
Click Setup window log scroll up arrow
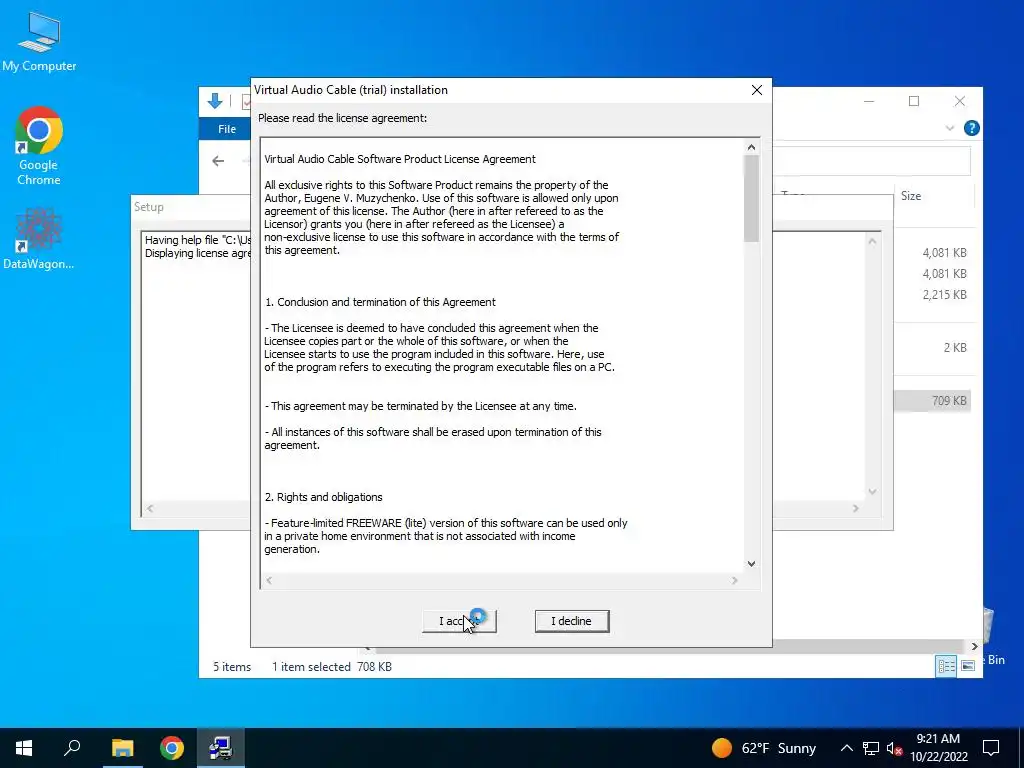point(872,242)
